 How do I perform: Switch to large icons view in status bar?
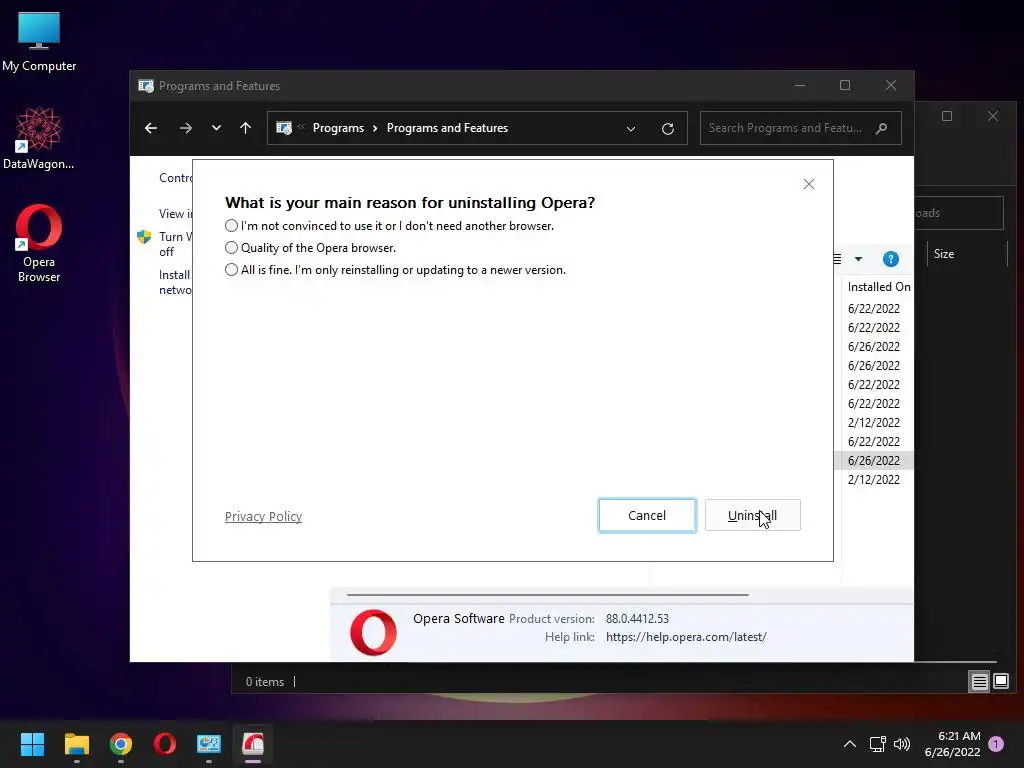tap(1001, 682)
